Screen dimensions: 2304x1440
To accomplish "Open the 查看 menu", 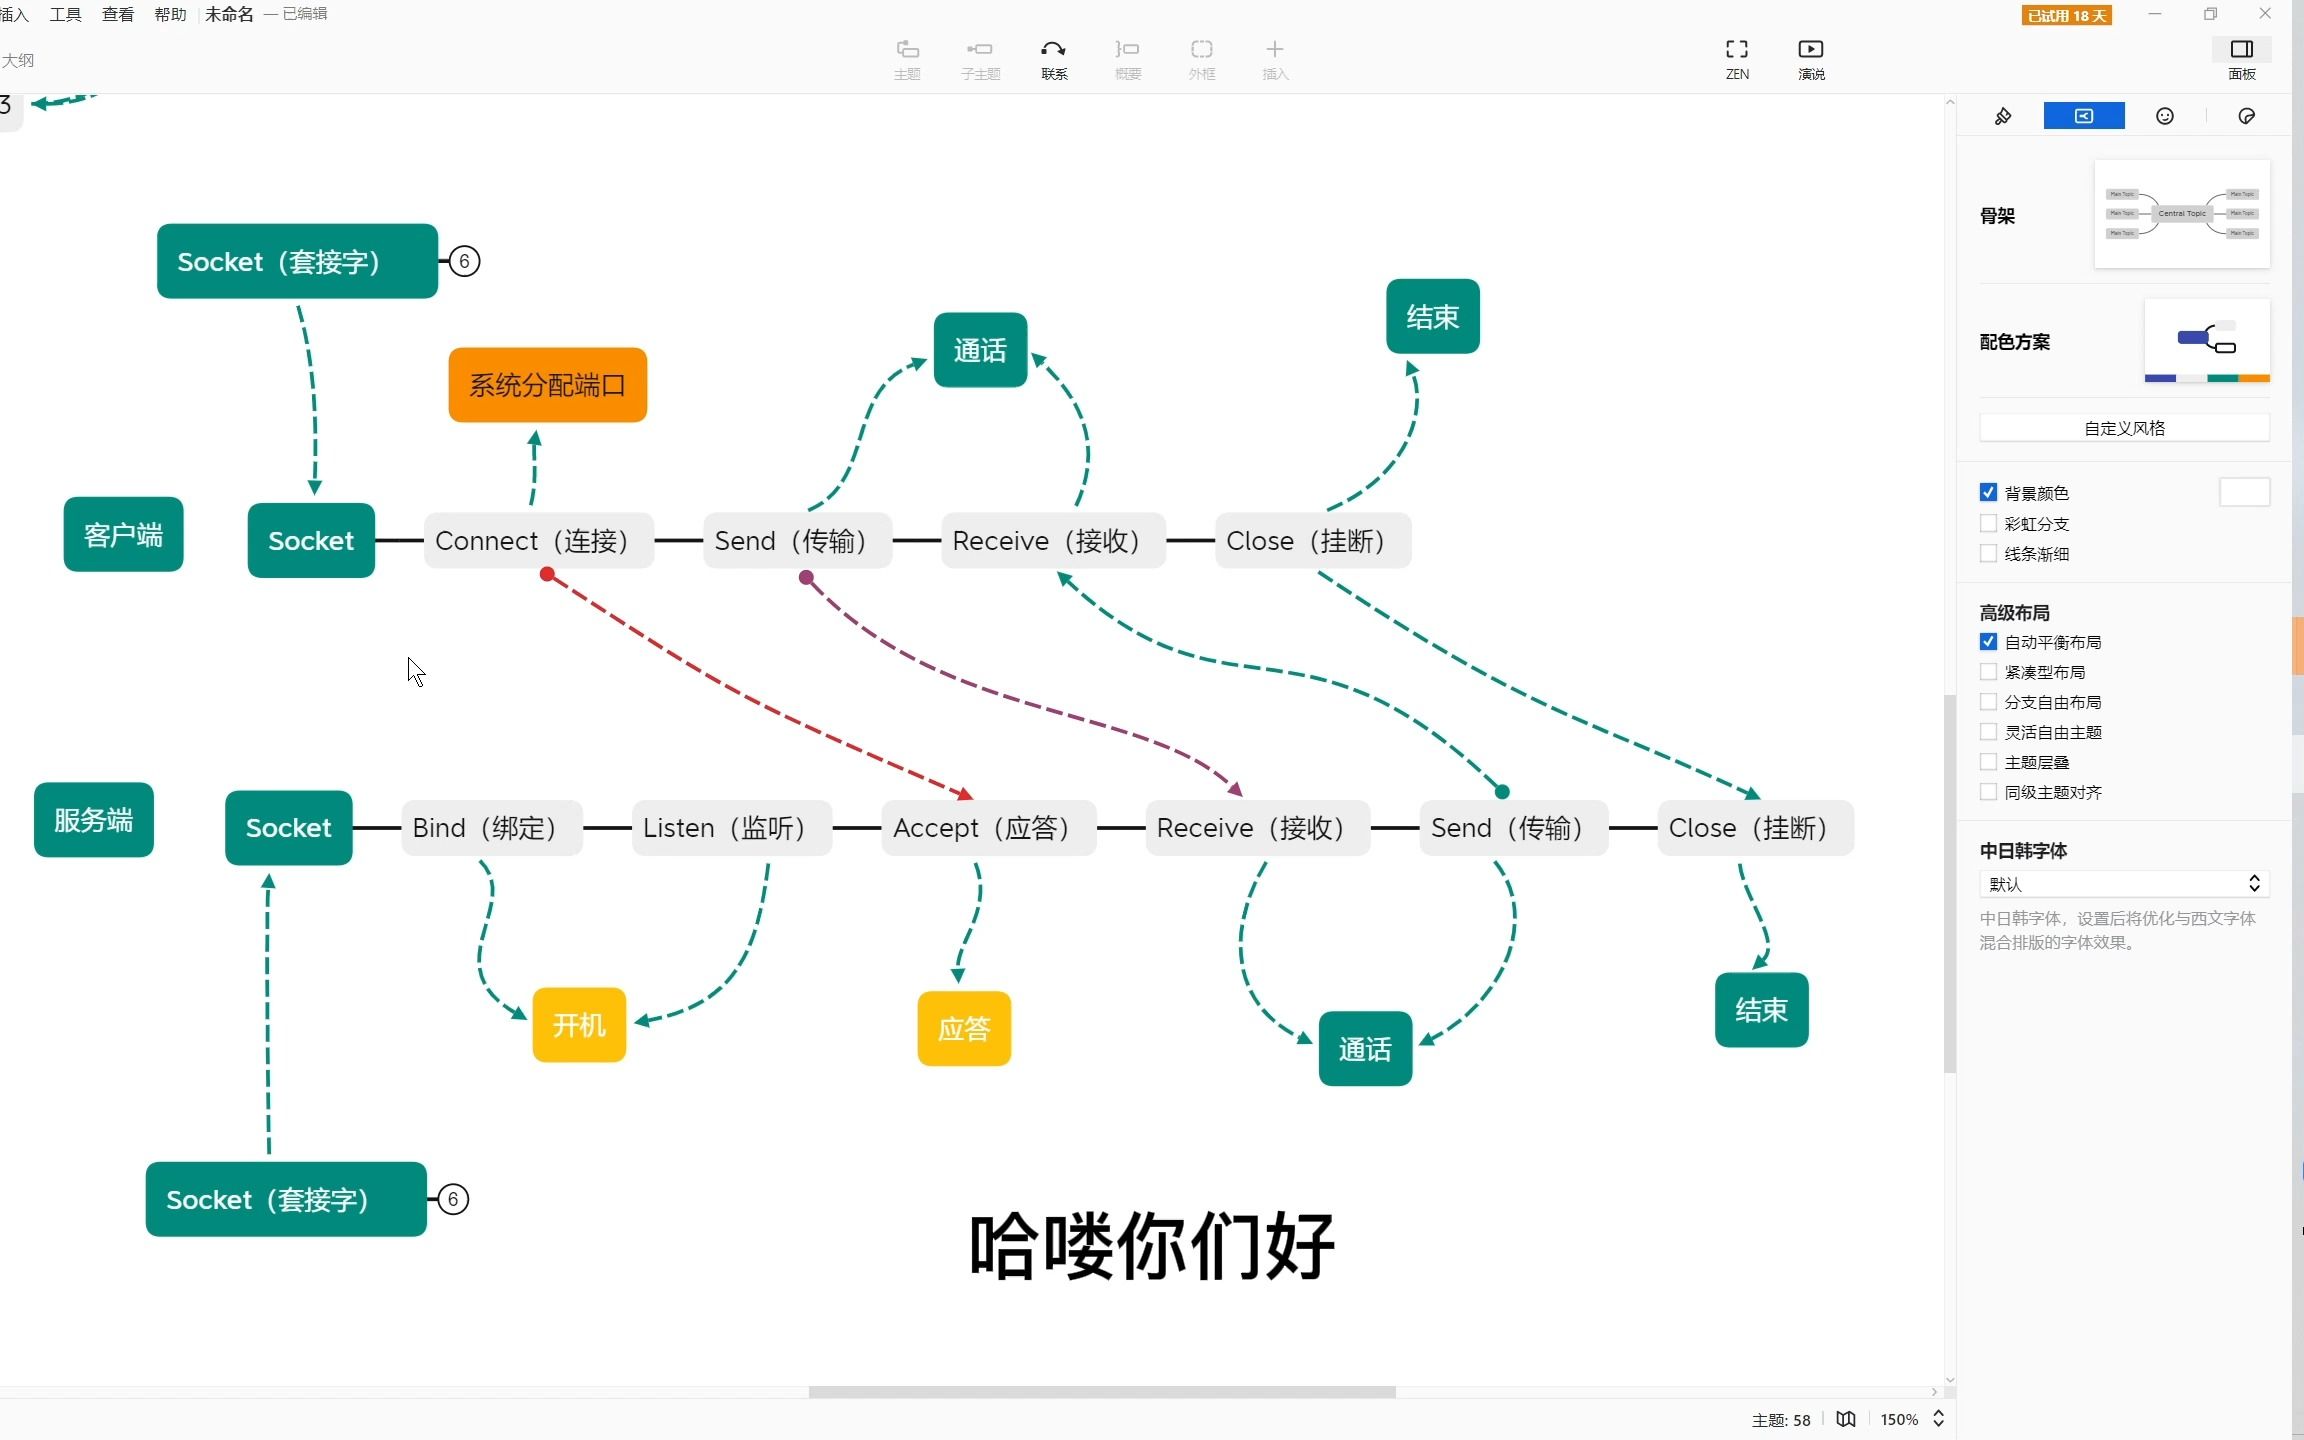I will pyautogui.click(x=118, y=14).
